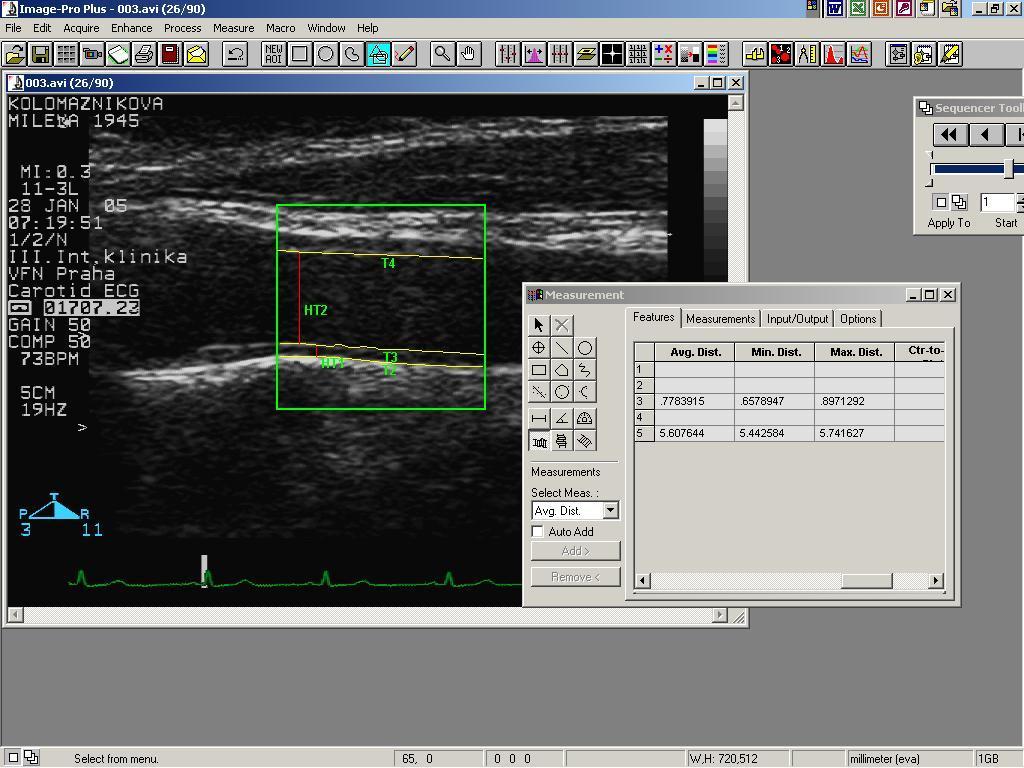Click the Start frame input field

[997, 202]
